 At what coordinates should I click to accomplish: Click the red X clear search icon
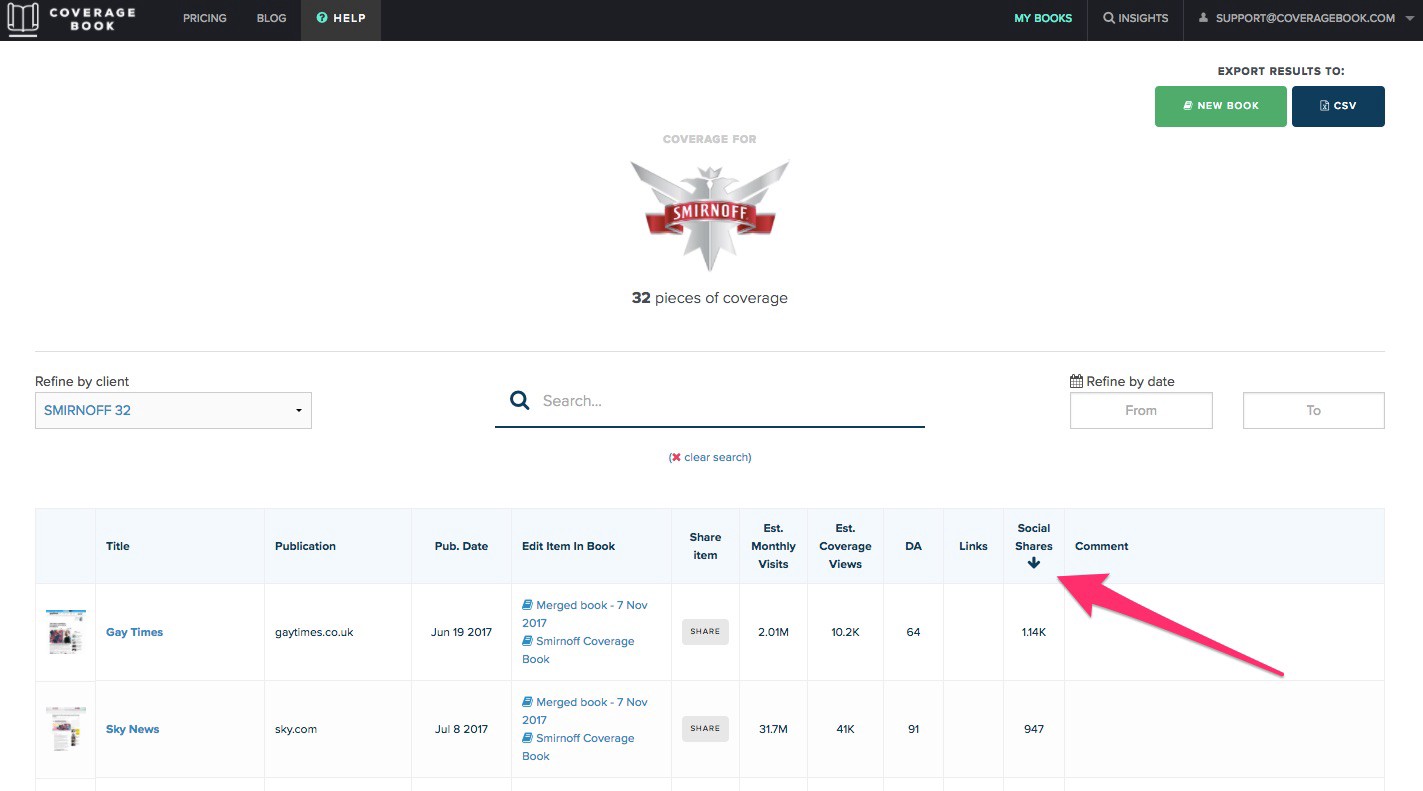[x=676, y=457]
